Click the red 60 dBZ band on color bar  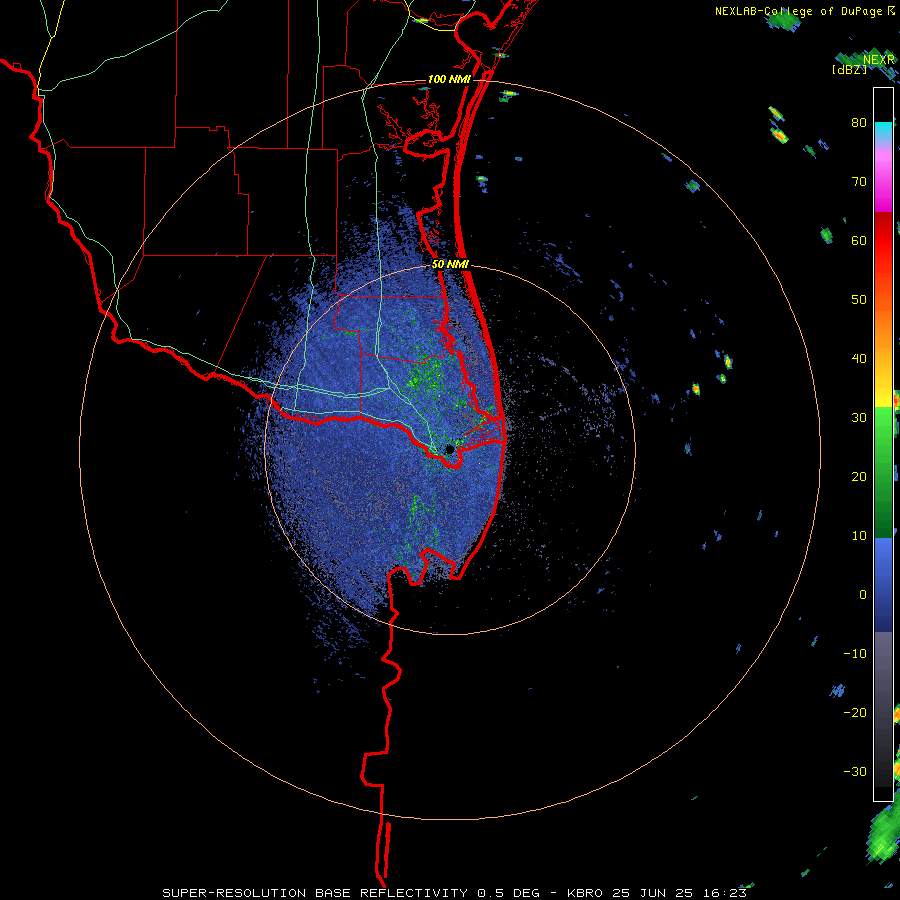[883, 242]
